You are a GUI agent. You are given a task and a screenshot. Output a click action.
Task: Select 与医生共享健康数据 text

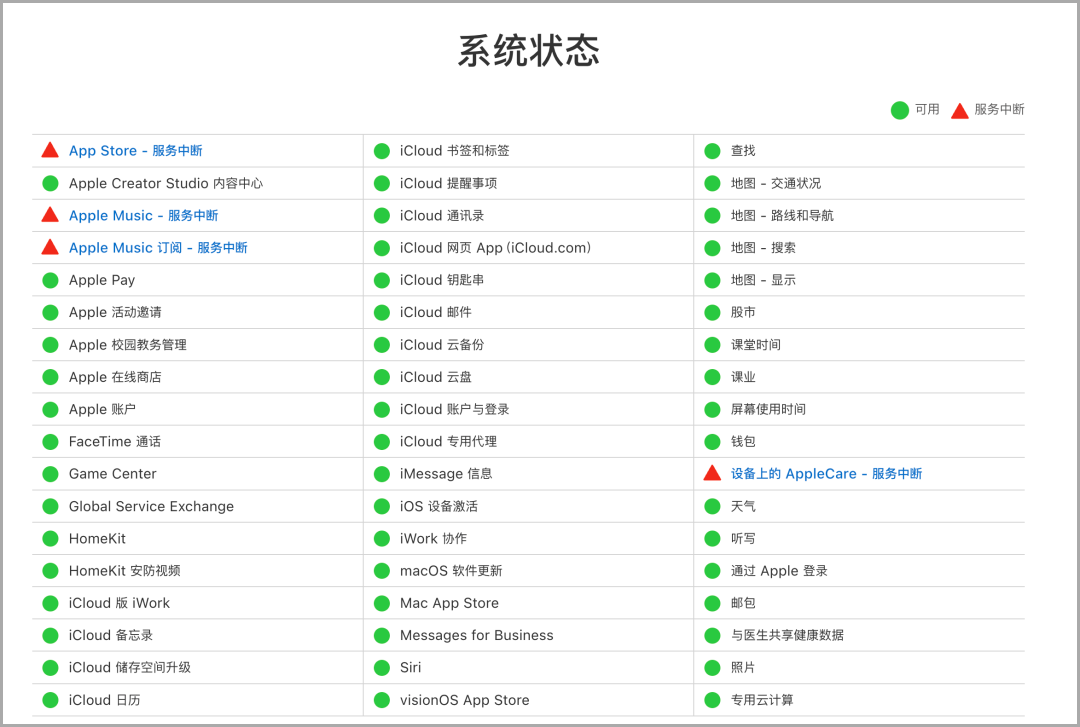pyautogui.click(x=787, y=635)
